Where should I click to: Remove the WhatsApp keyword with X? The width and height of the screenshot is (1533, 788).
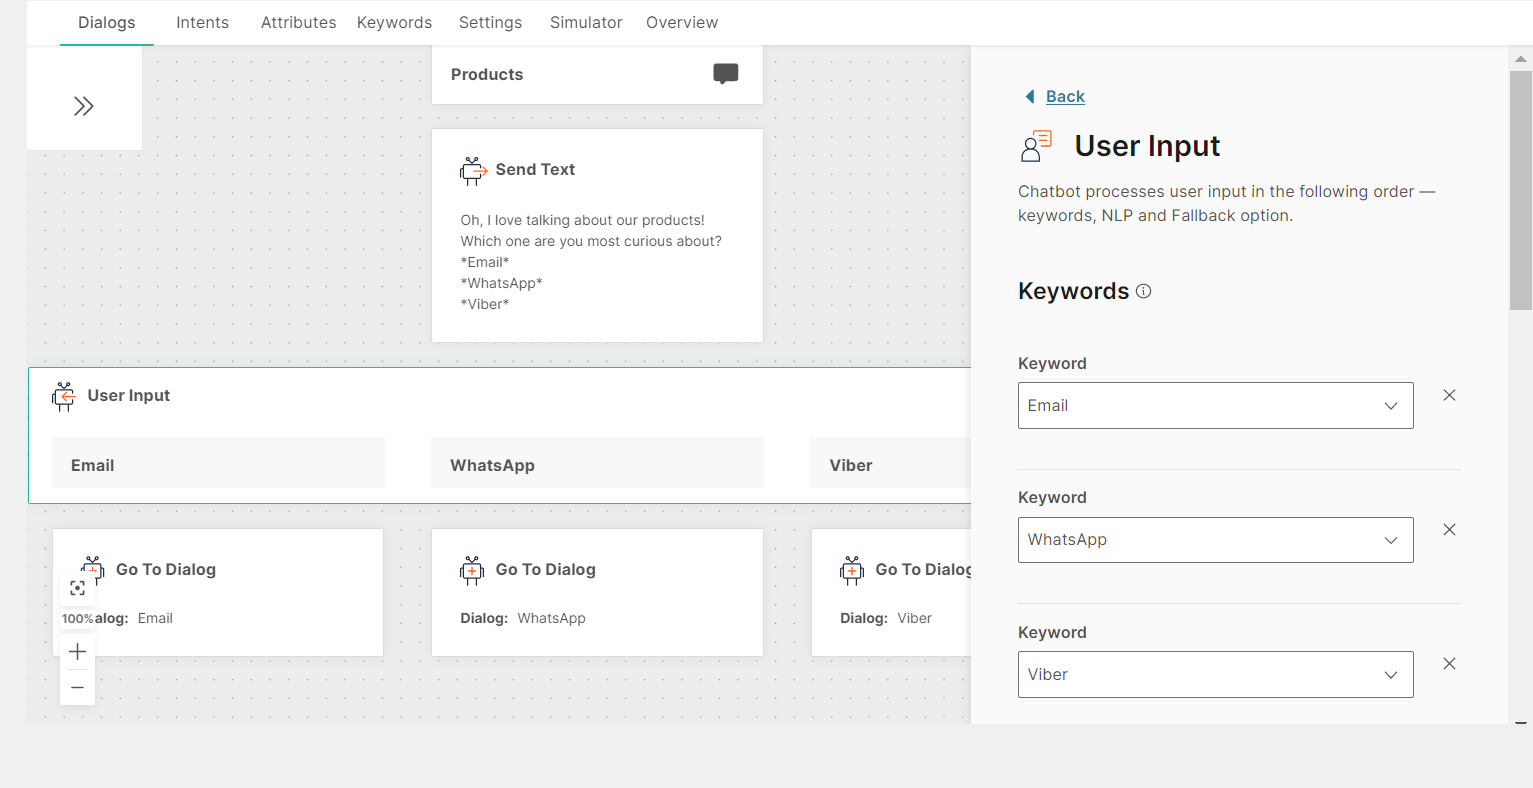point(1449,530)
